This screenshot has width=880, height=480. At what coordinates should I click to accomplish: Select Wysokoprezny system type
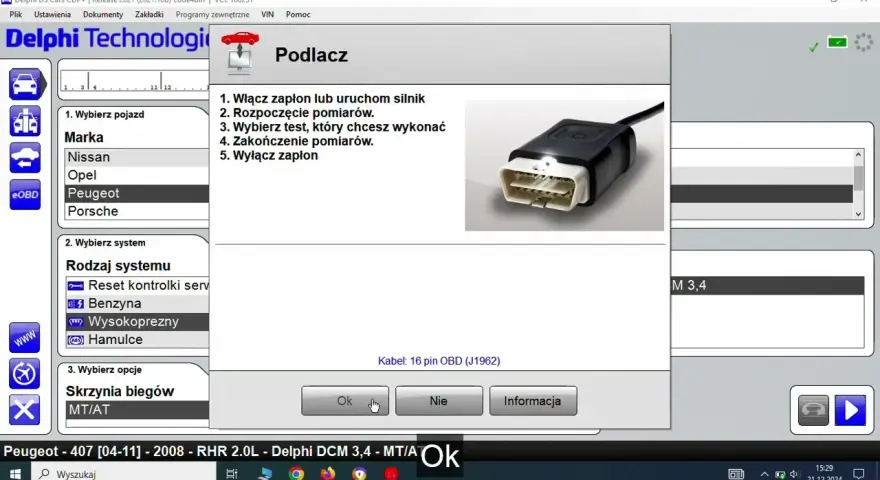tap(138, 321)
